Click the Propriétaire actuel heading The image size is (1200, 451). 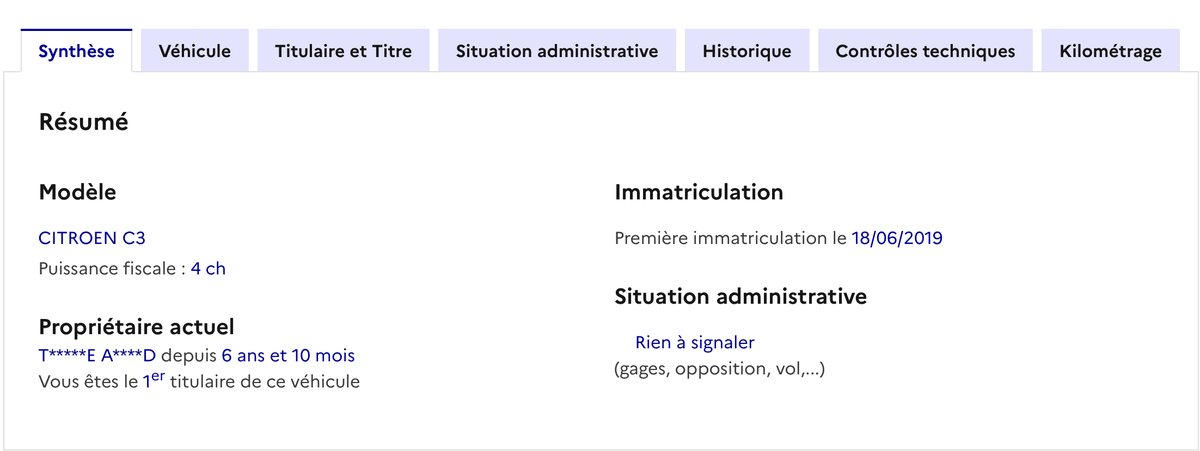coord(136,326)
